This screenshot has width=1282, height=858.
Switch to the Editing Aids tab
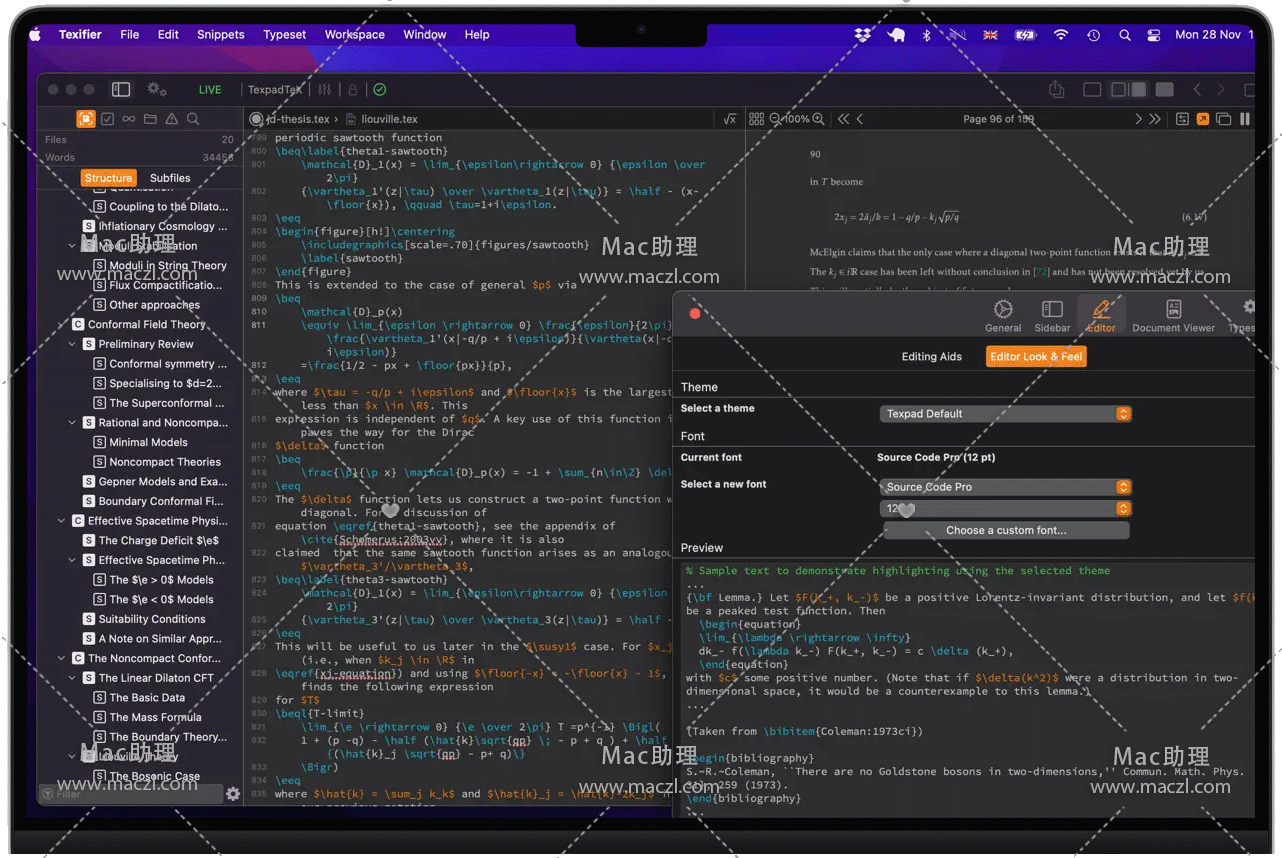pyautogui.click(x=931, y=357)
